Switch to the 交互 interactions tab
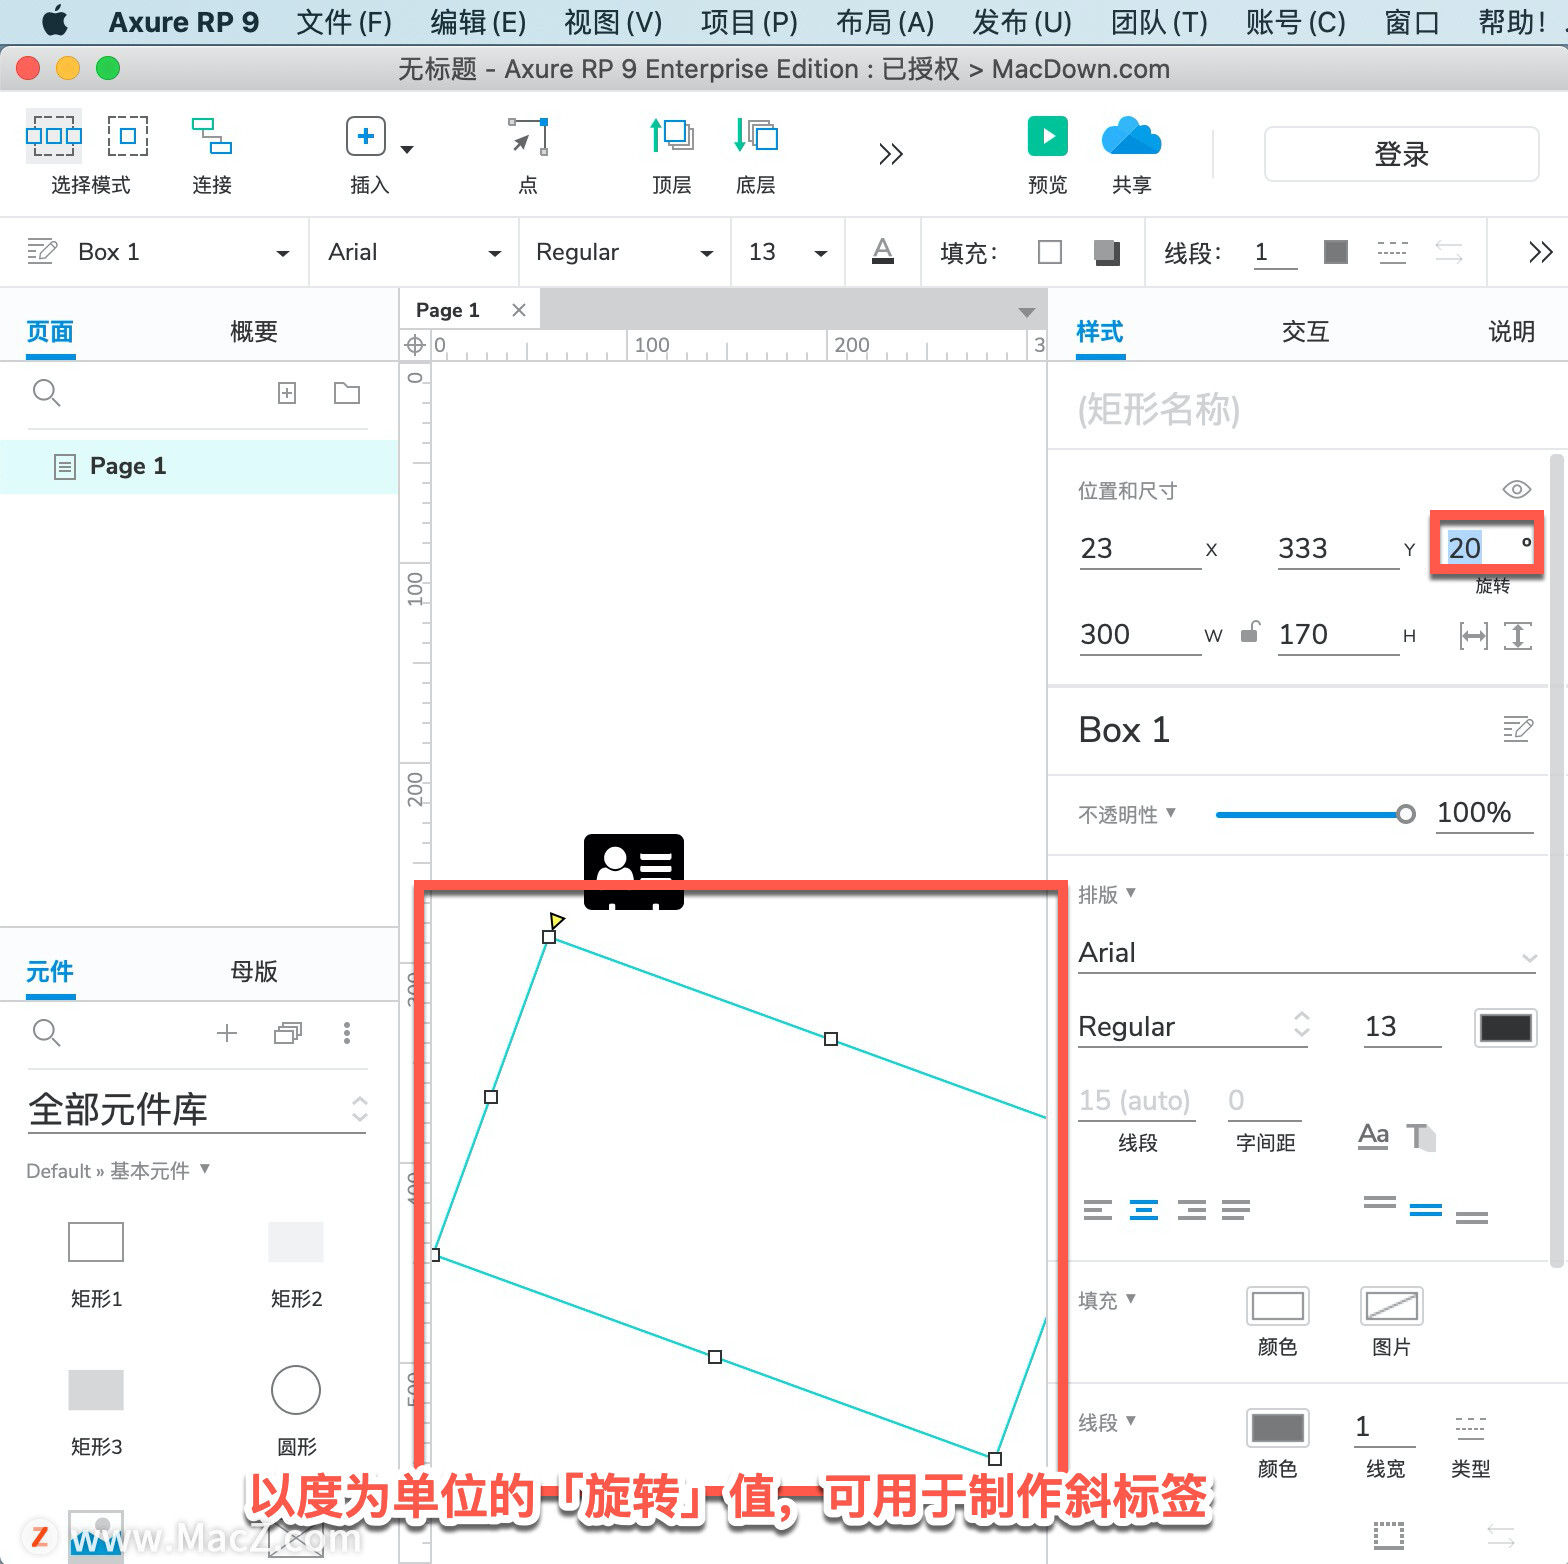1568x1564 pixels. pos(1306,331)
